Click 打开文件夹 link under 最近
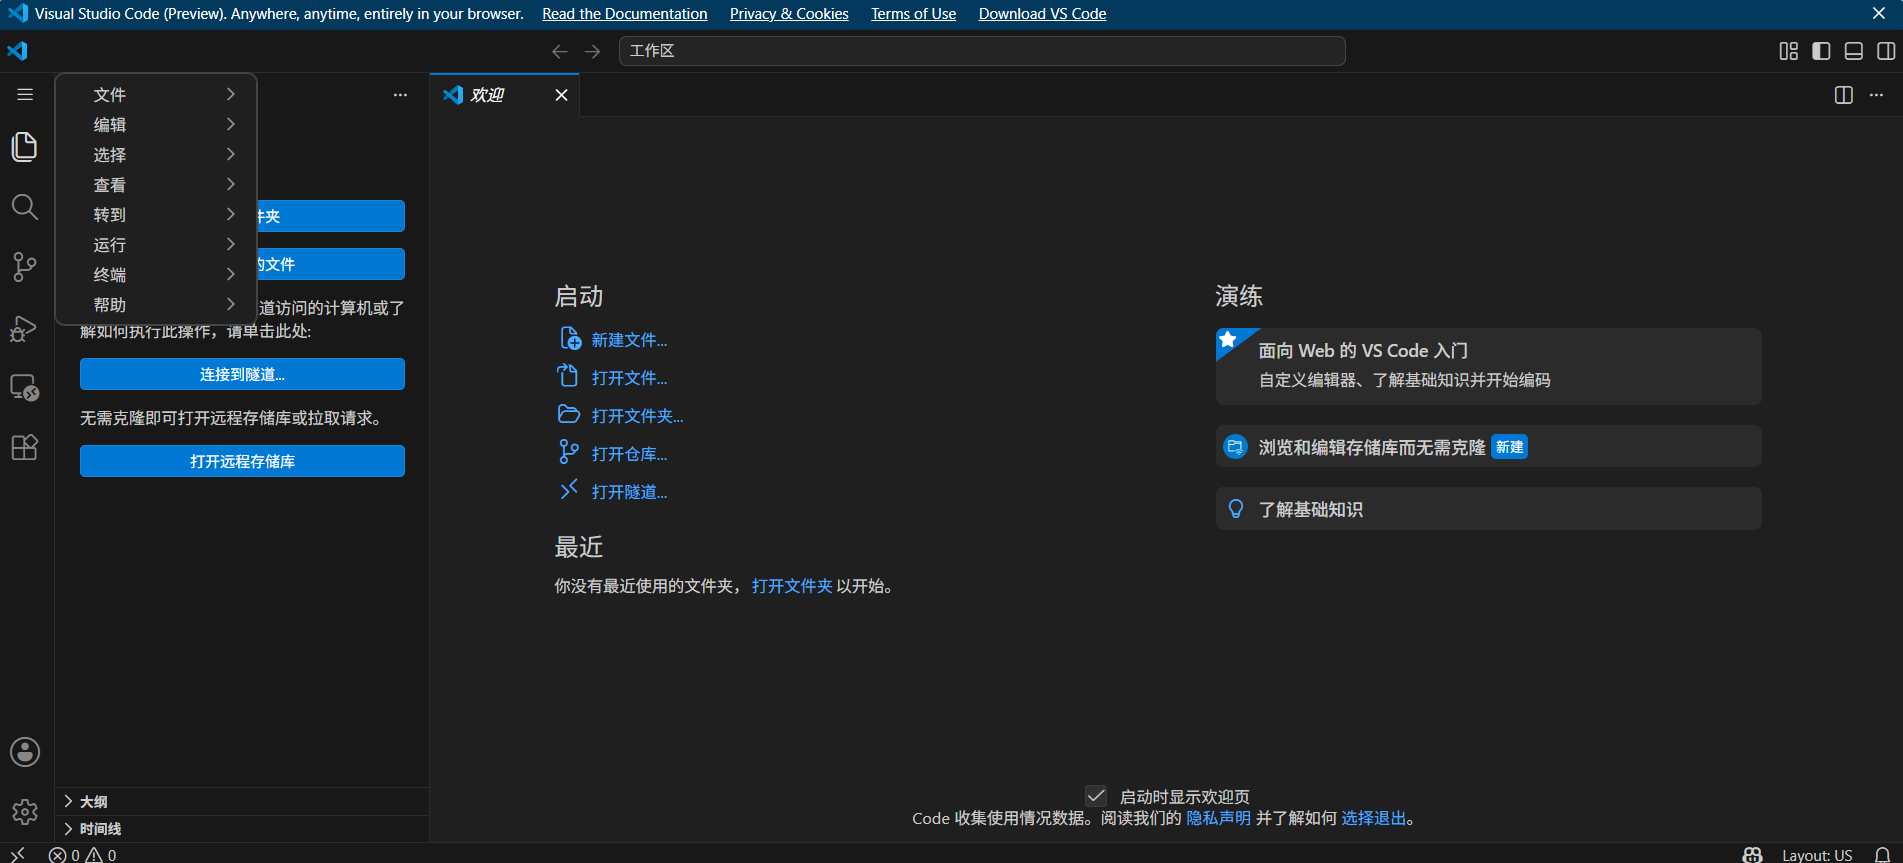The image size is (1903, 863). coord(792,586)
